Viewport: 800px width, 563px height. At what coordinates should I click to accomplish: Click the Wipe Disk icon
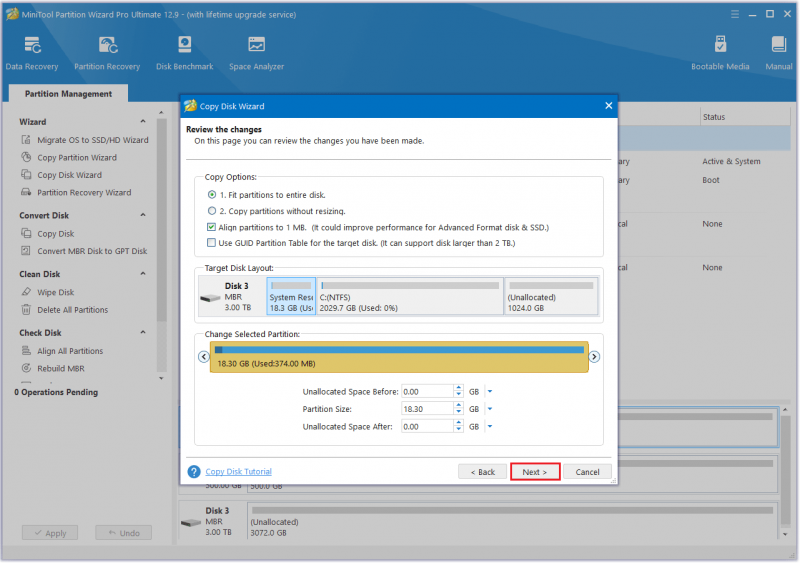coord(26,292)
